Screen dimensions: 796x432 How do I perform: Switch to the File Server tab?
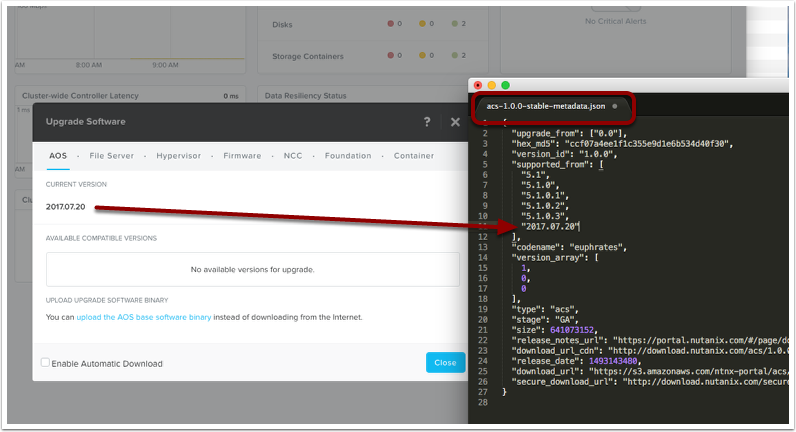click(x=111, y=156)
